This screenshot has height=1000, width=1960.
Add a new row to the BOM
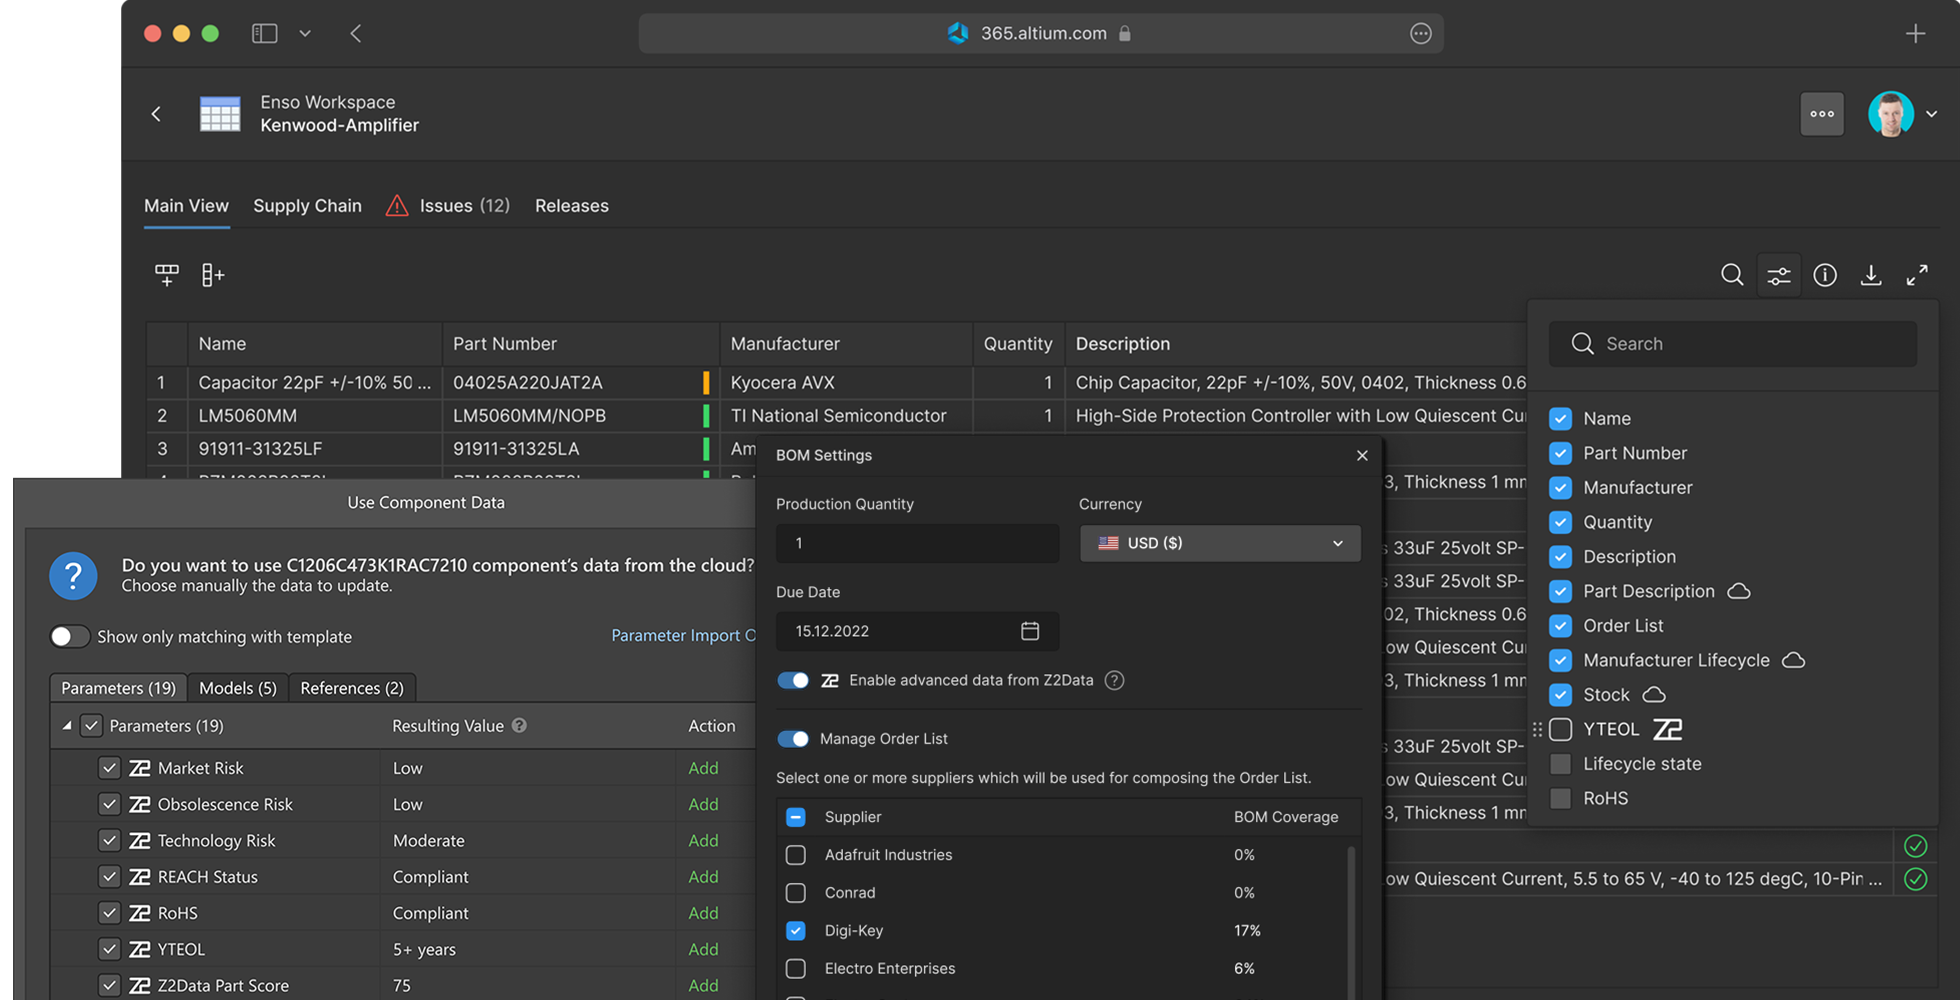(167, 274)
